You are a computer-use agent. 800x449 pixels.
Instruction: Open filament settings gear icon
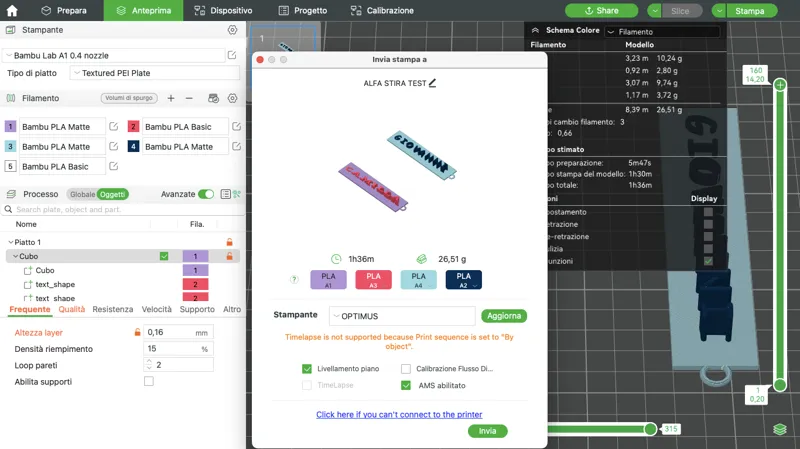point(232,98)
